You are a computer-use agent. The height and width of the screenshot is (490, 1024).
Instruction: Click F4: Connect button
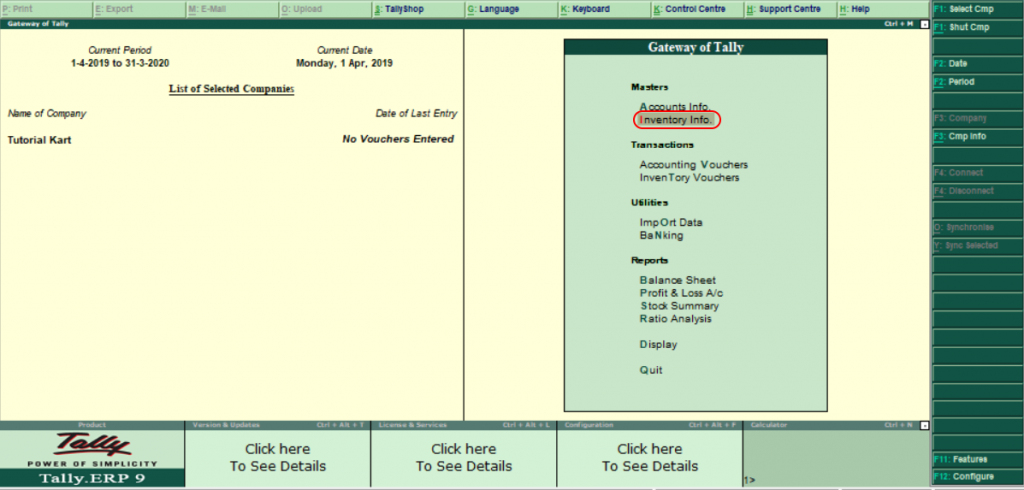(x=977, y=172)
